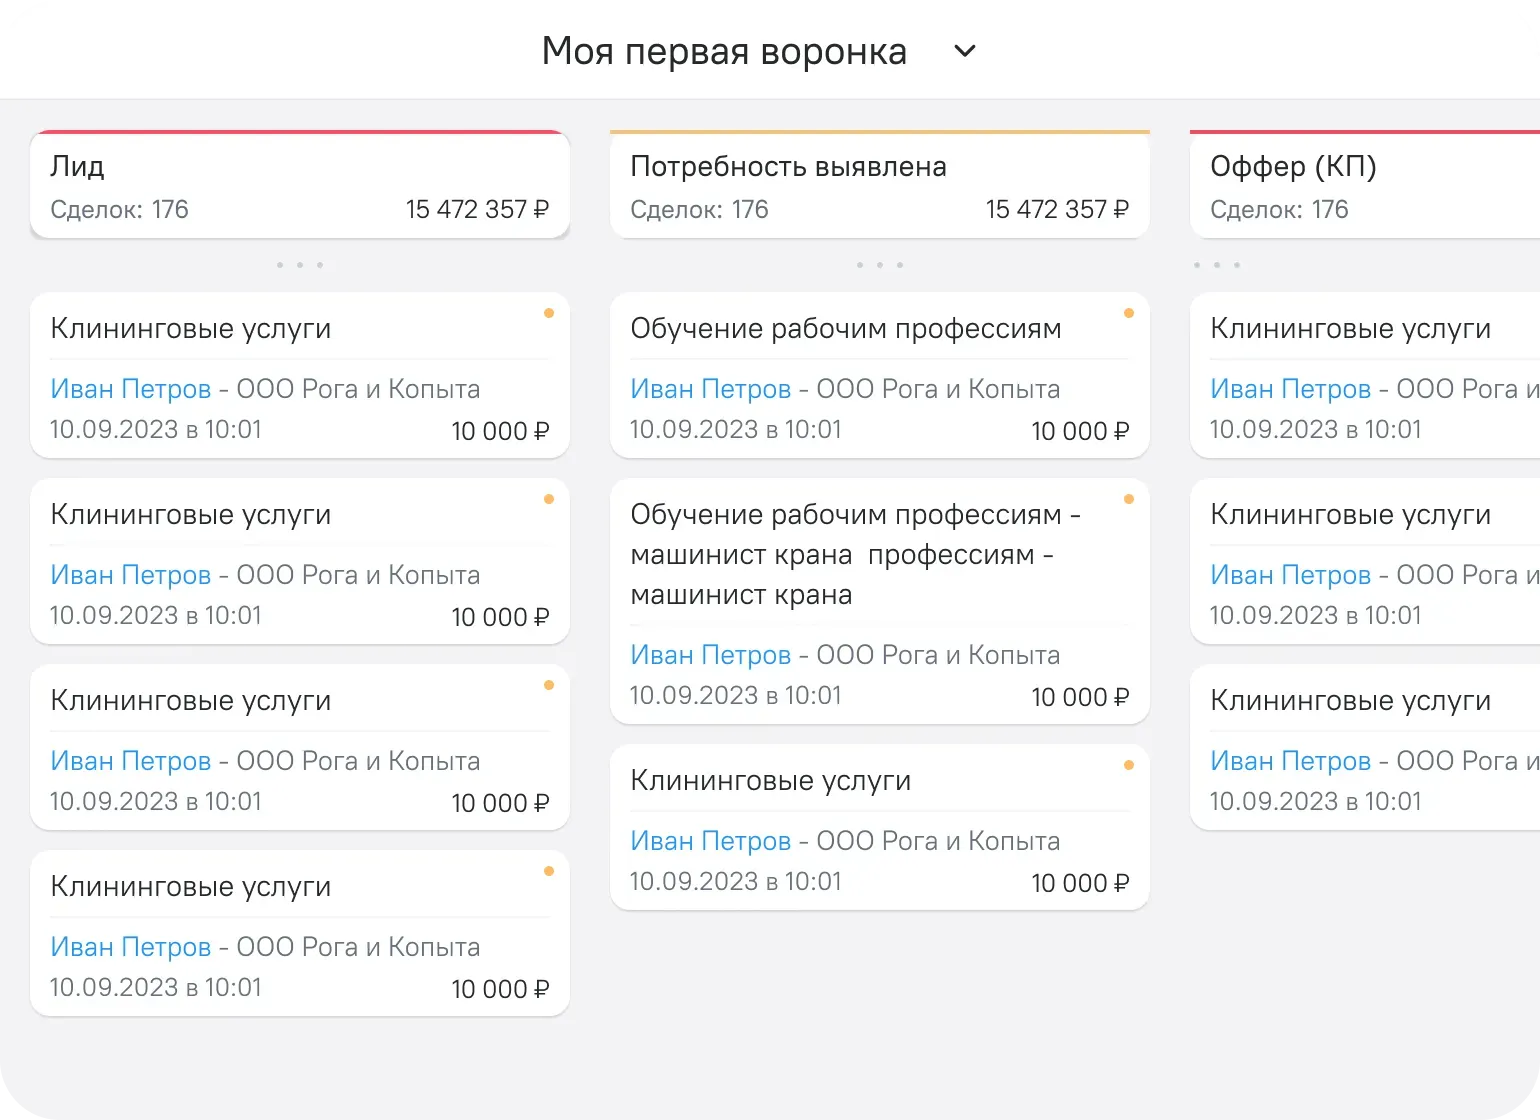Viewport: 1540px width, 1120px height.
Task: Select the total amount 15 472 357 ₽ in Лид
Action: 475,209
